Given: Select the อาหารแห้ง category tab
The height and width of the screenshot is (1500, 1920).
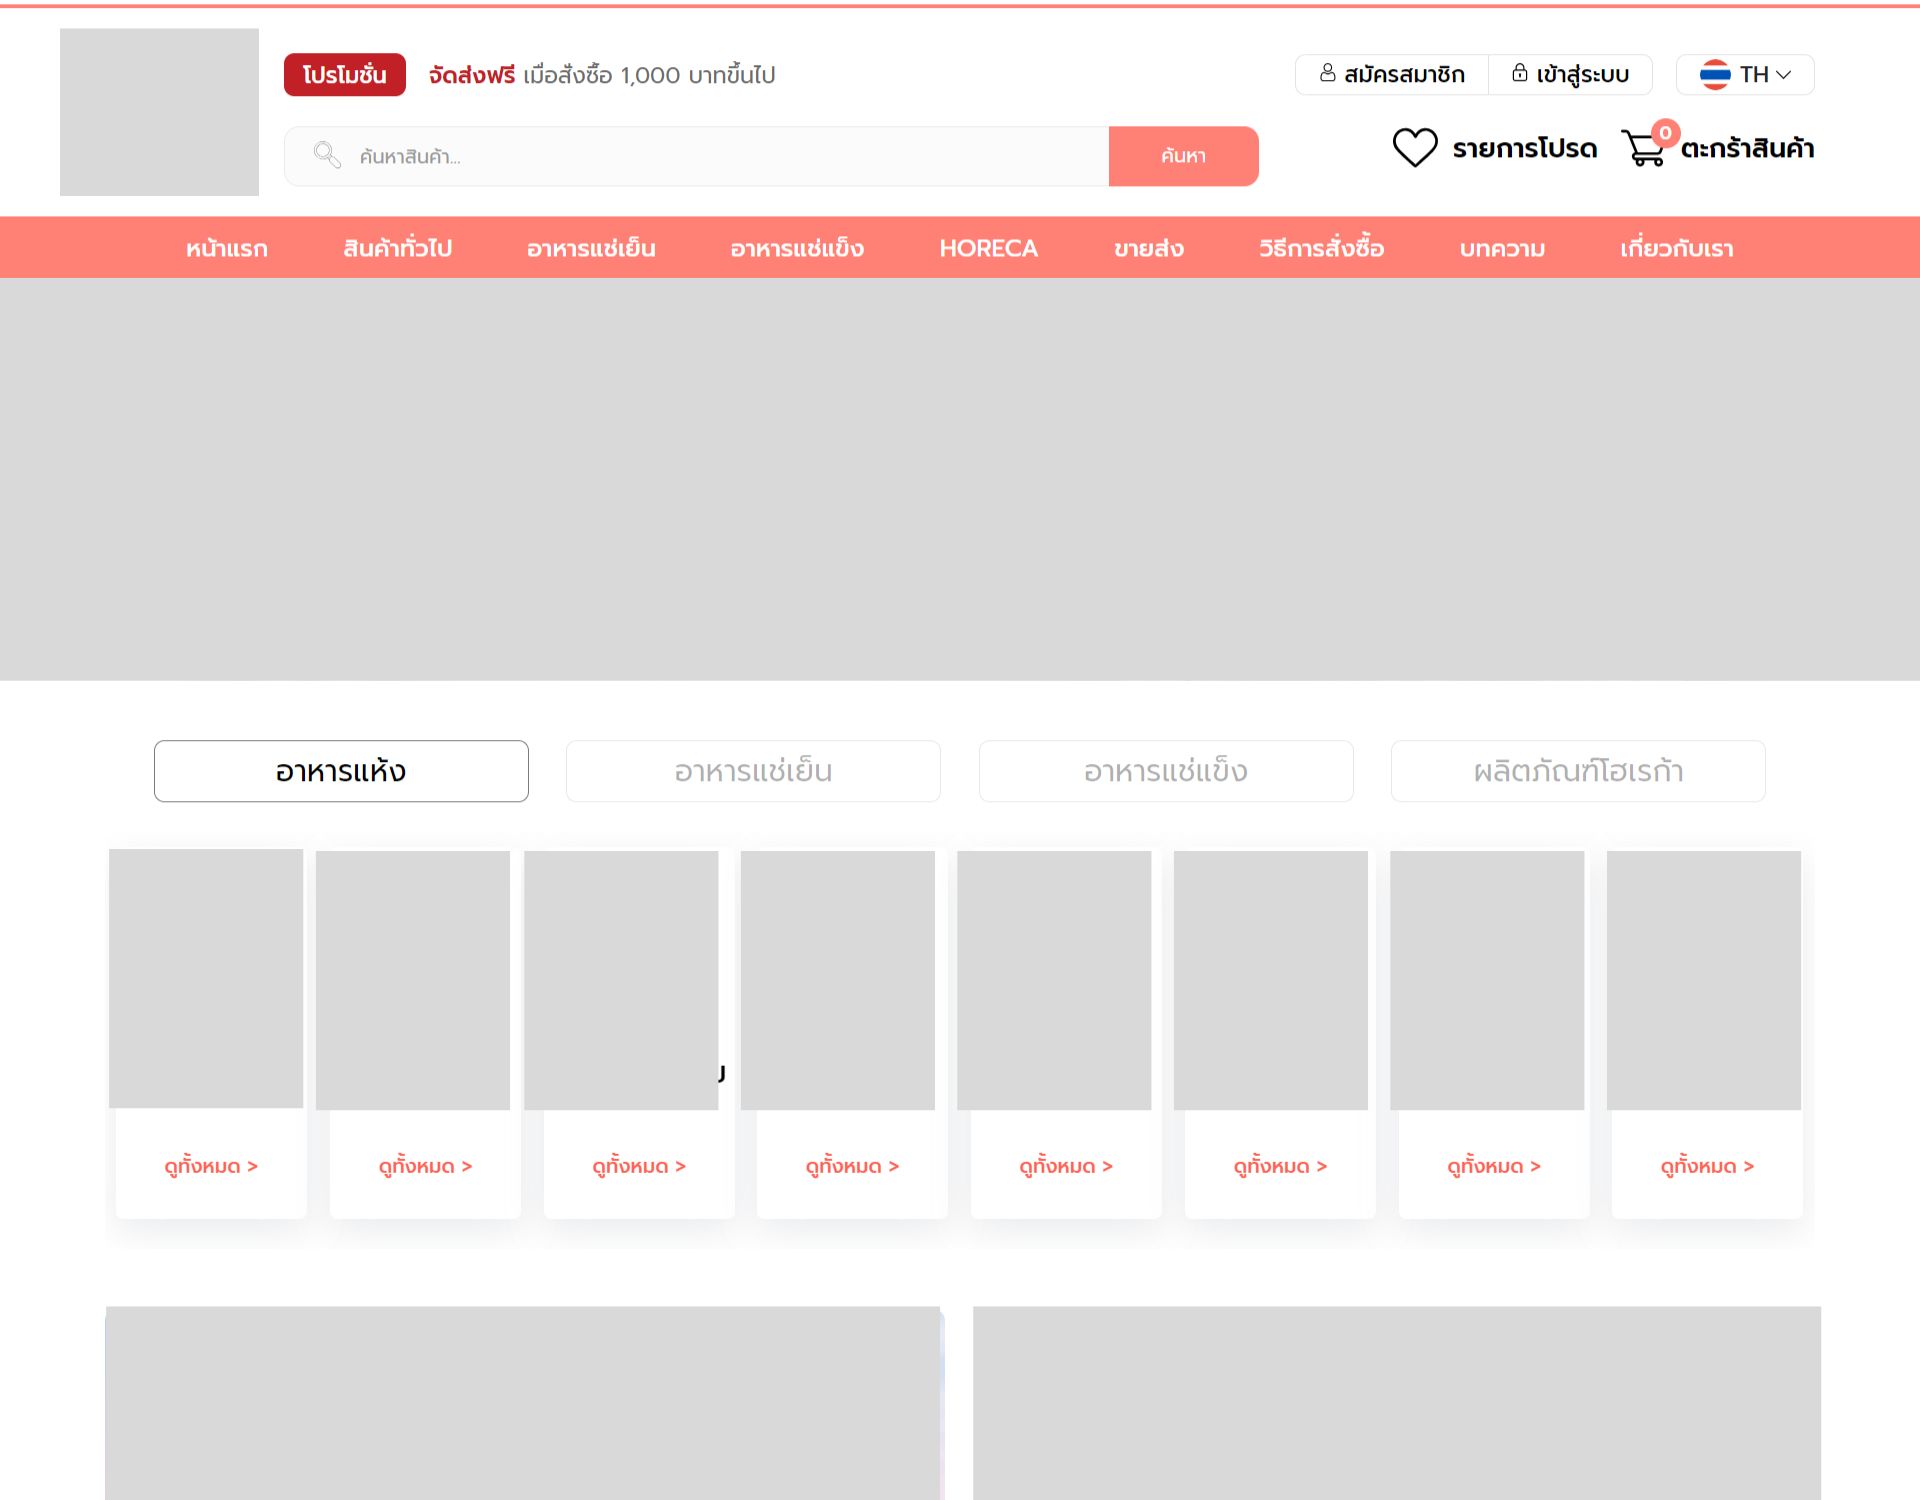Looking at the screenshot, I should [x=341, y=771].
